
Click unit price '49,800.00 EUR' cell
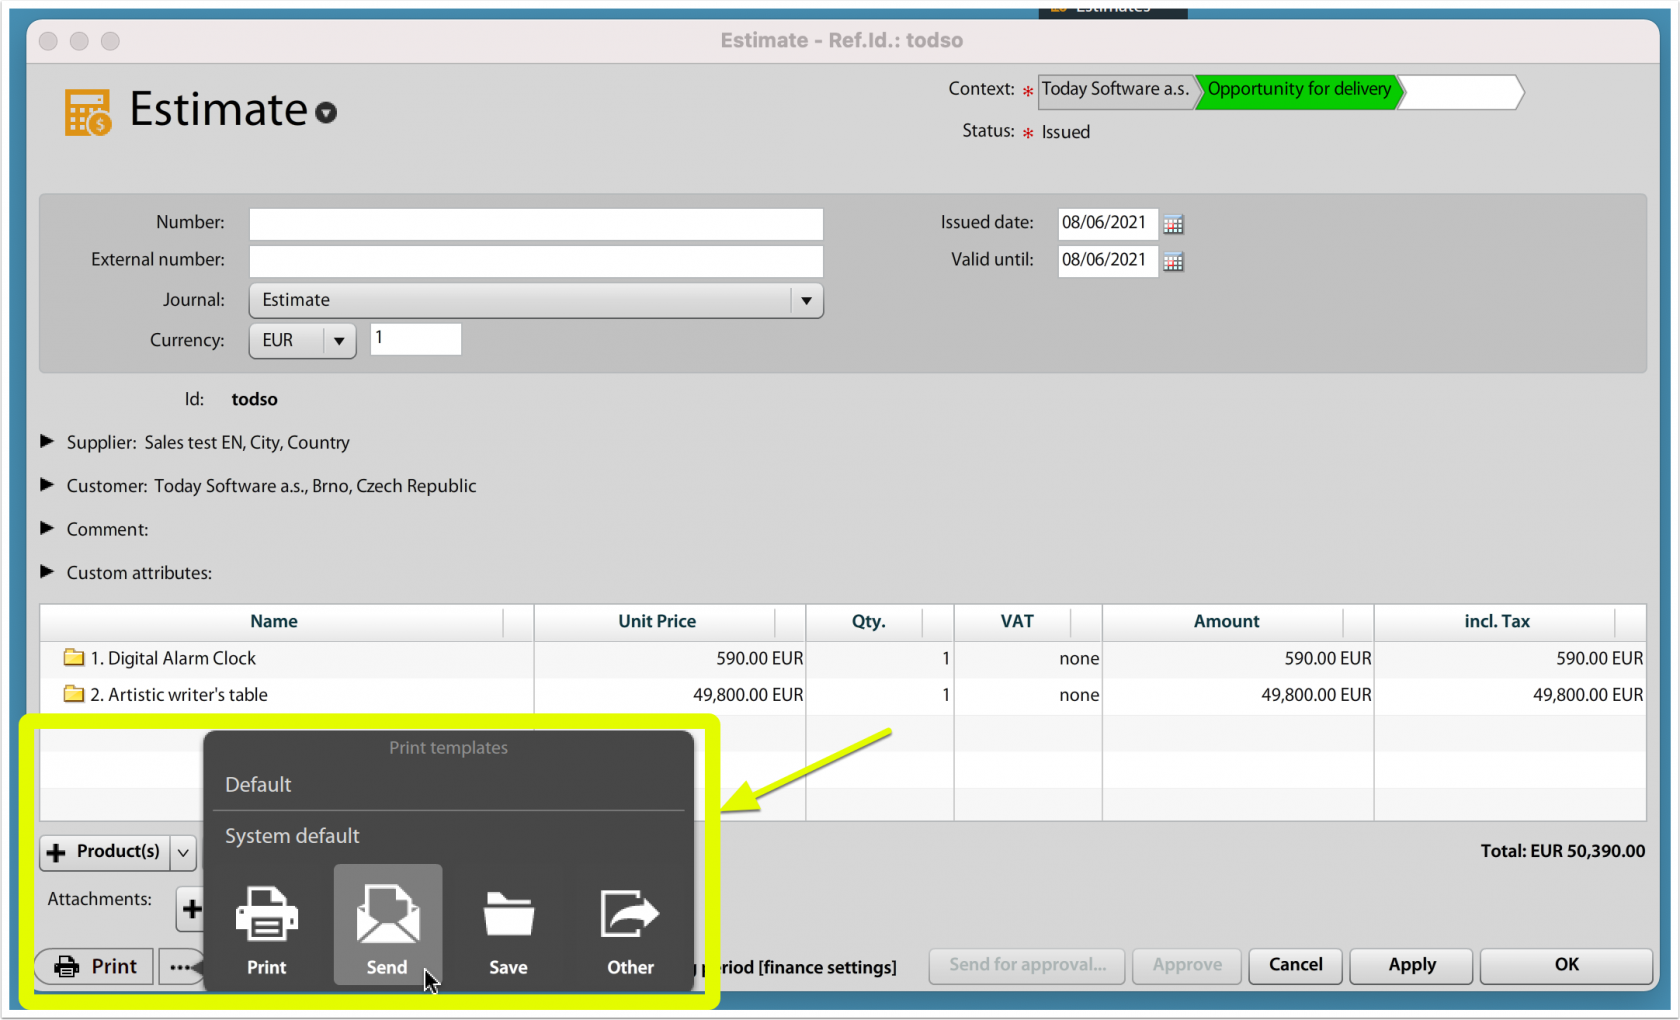(748, 694)
